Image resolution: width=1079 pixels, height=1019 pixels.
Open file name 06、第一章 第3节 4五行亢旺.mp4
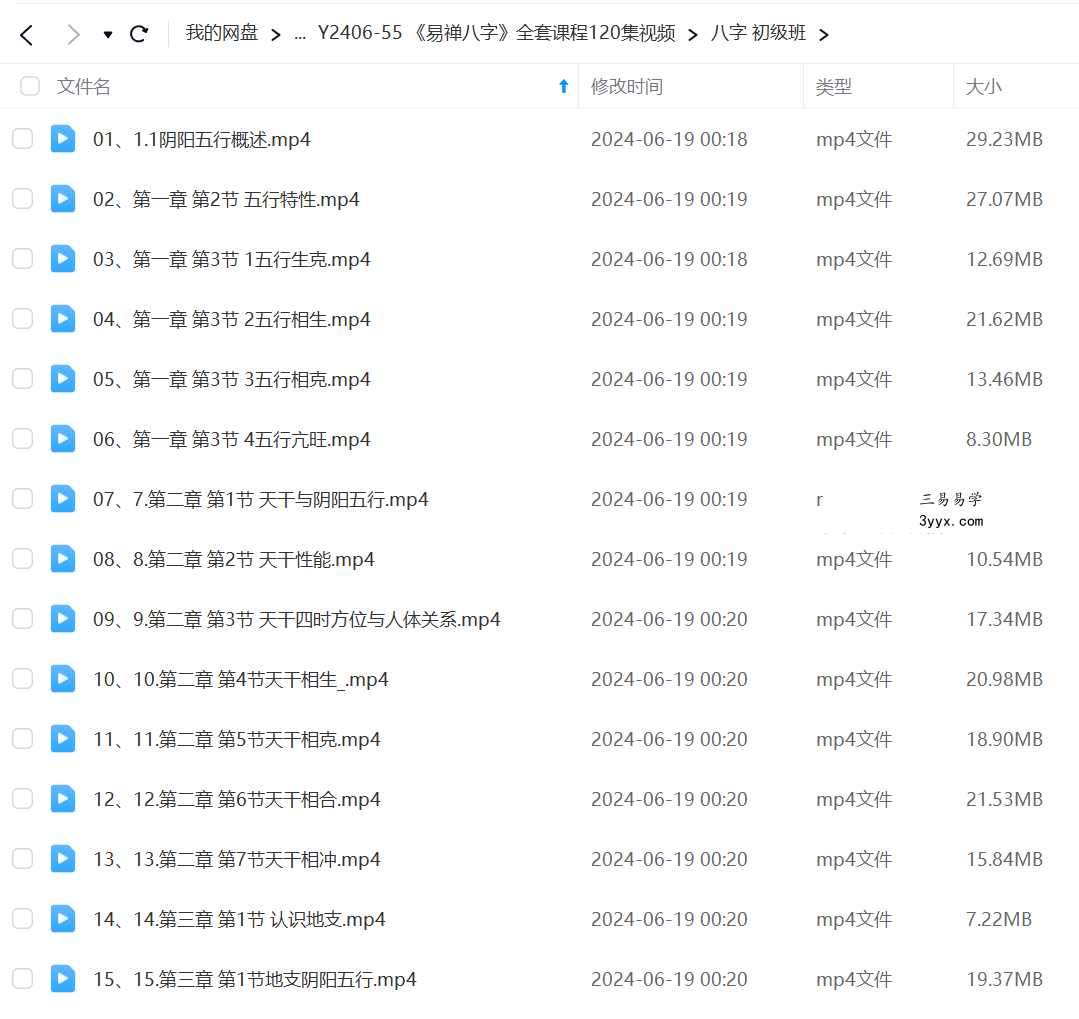(232, 440)
